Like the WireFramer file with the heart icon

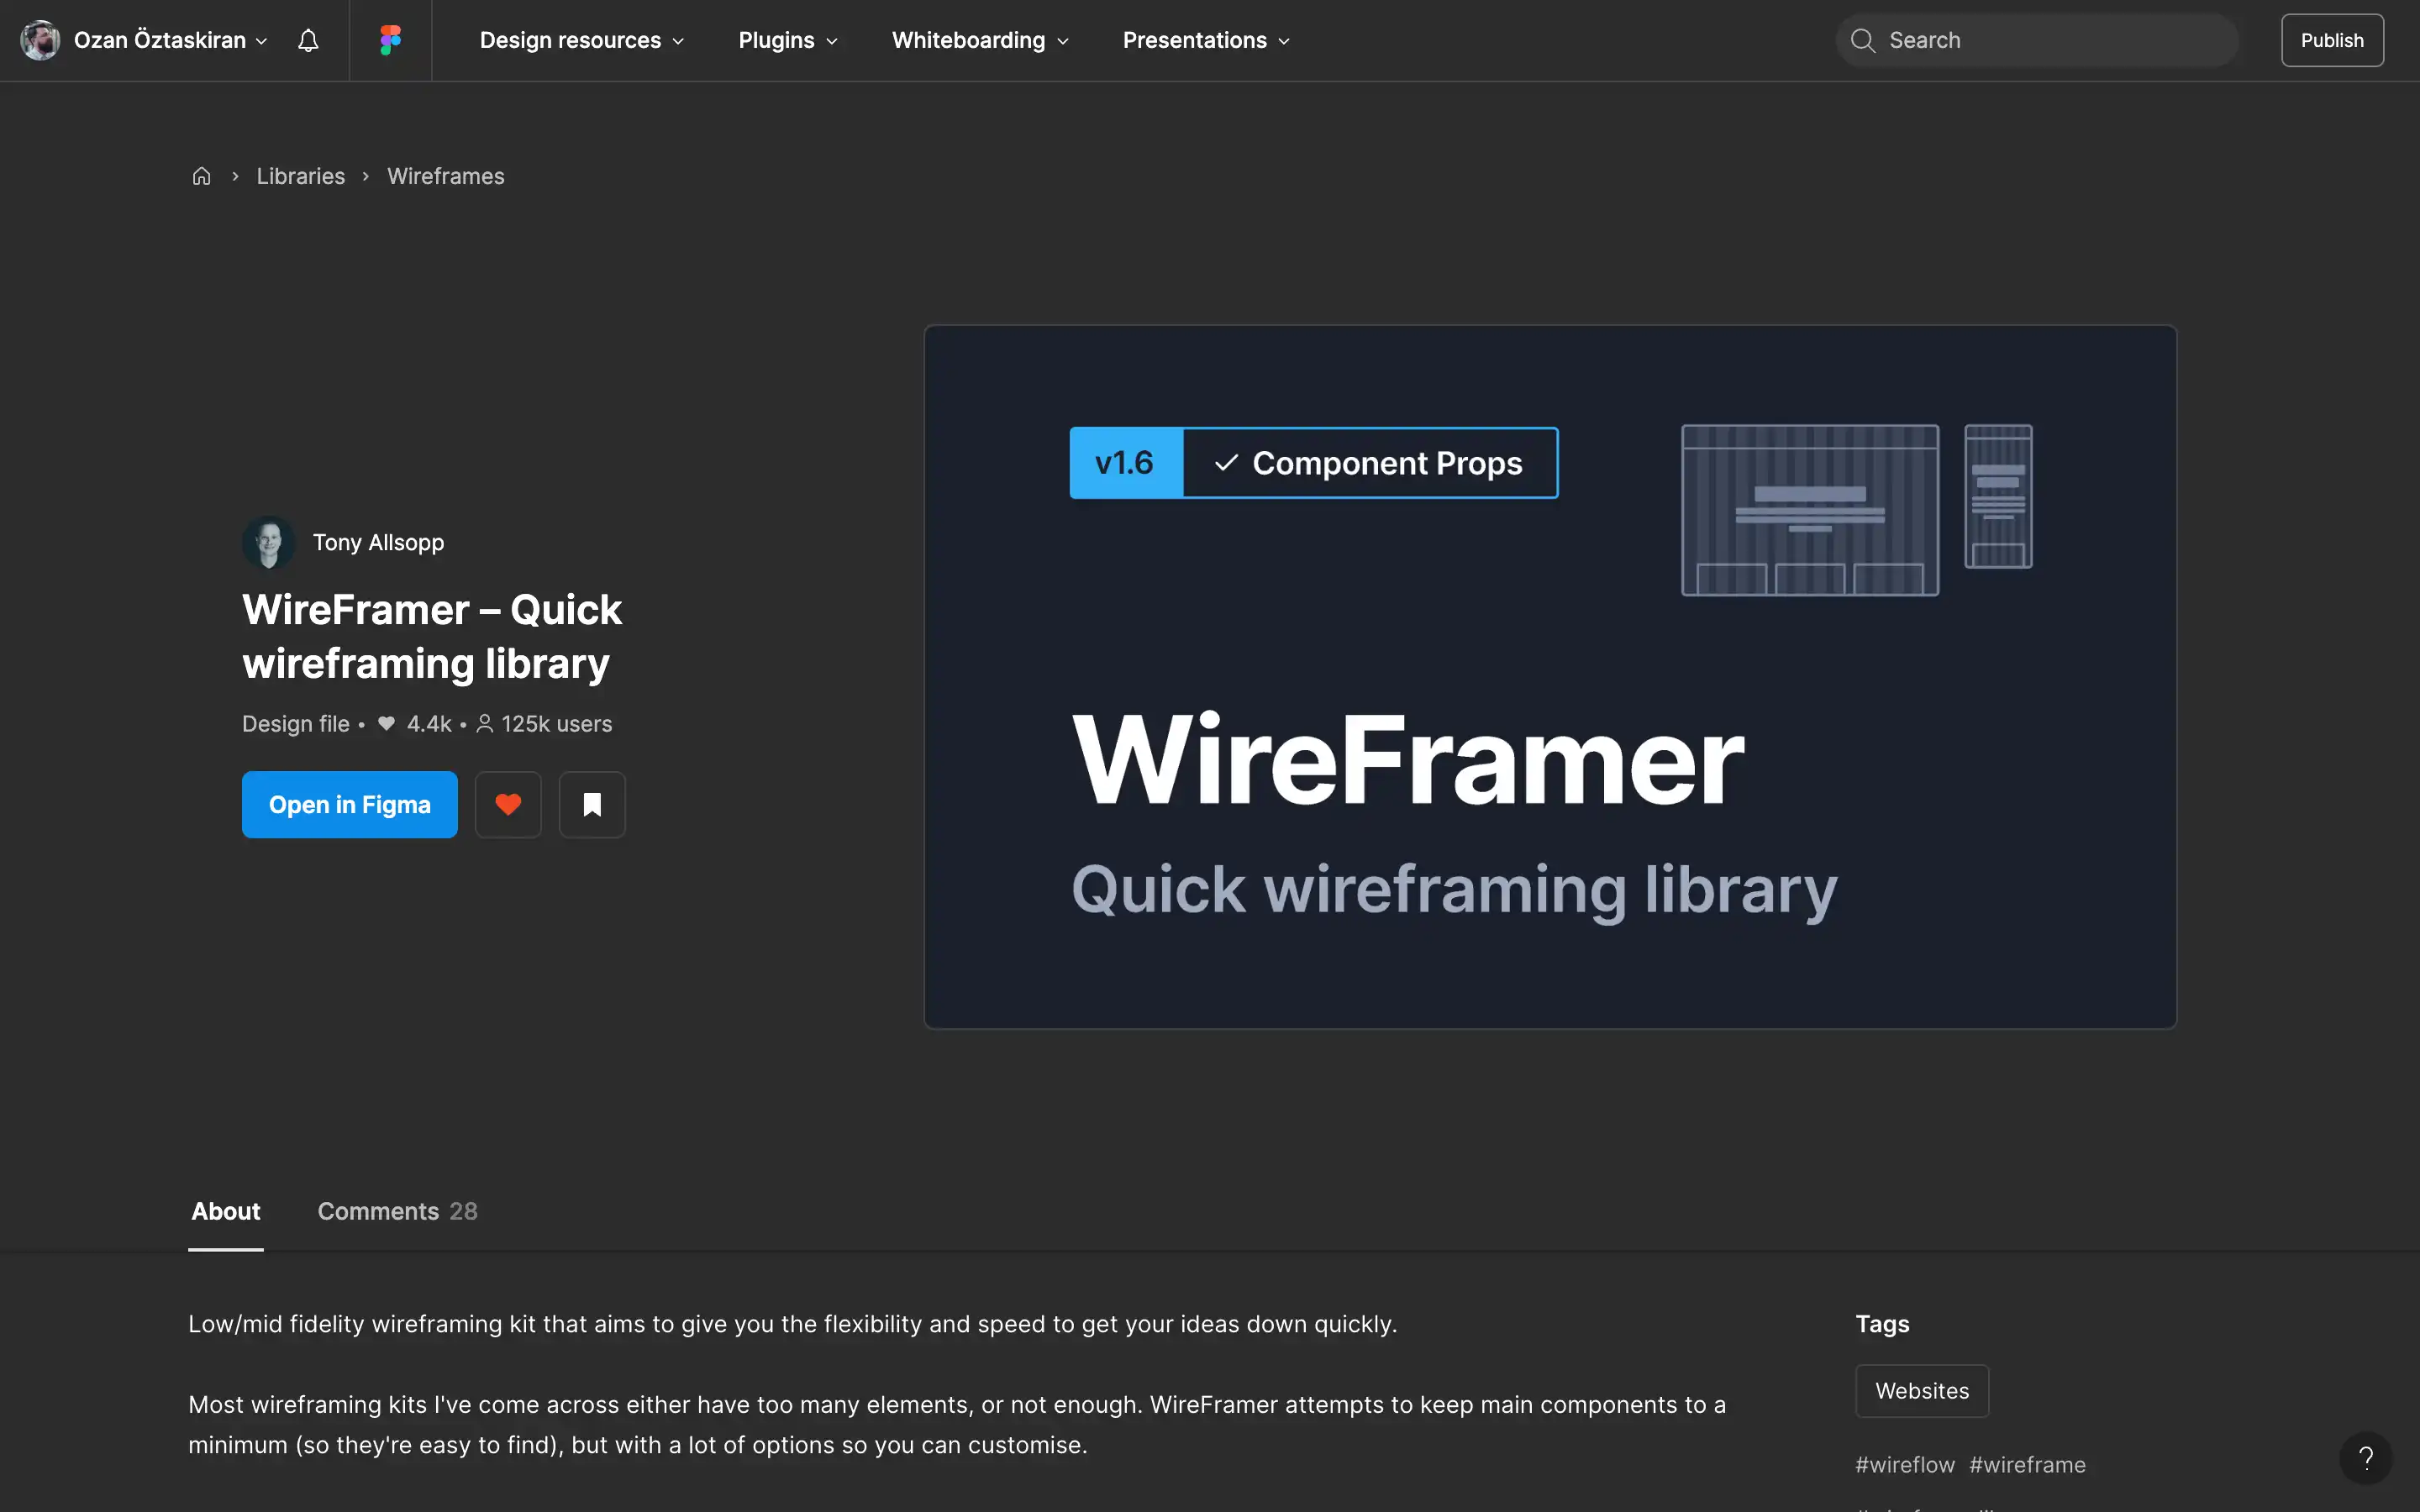point(508,804)
